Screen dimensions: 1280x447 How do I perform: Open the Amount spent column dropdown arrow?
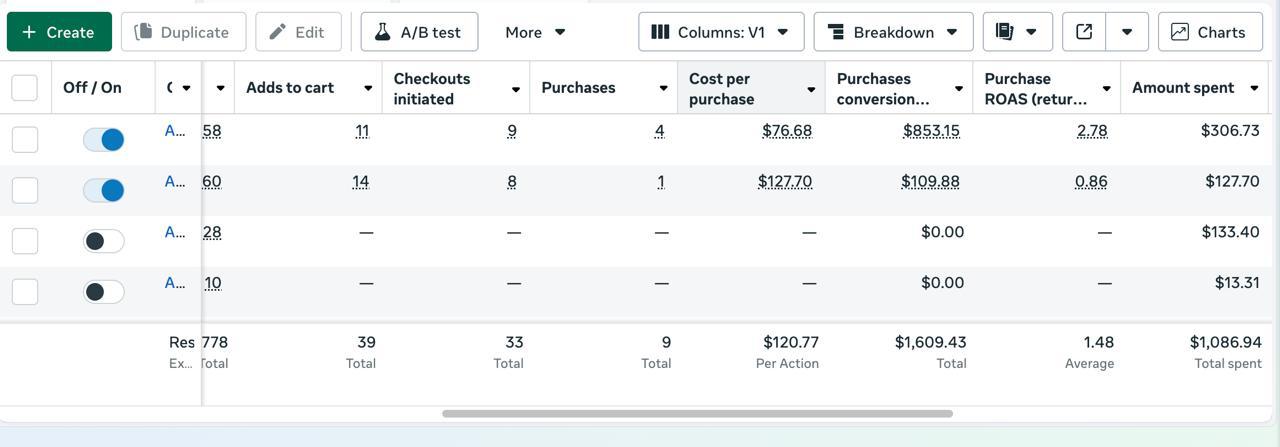pos(1254,88)
